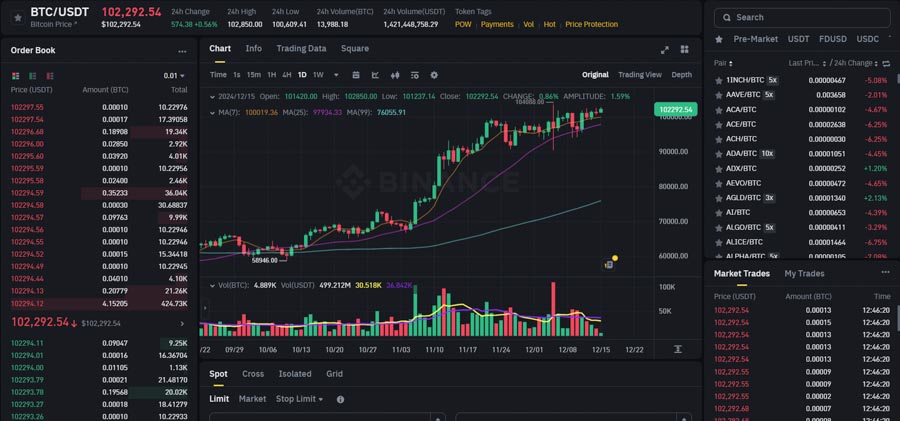
Task: Click the Market Trades list scrollbar
Action: point(898,318)
